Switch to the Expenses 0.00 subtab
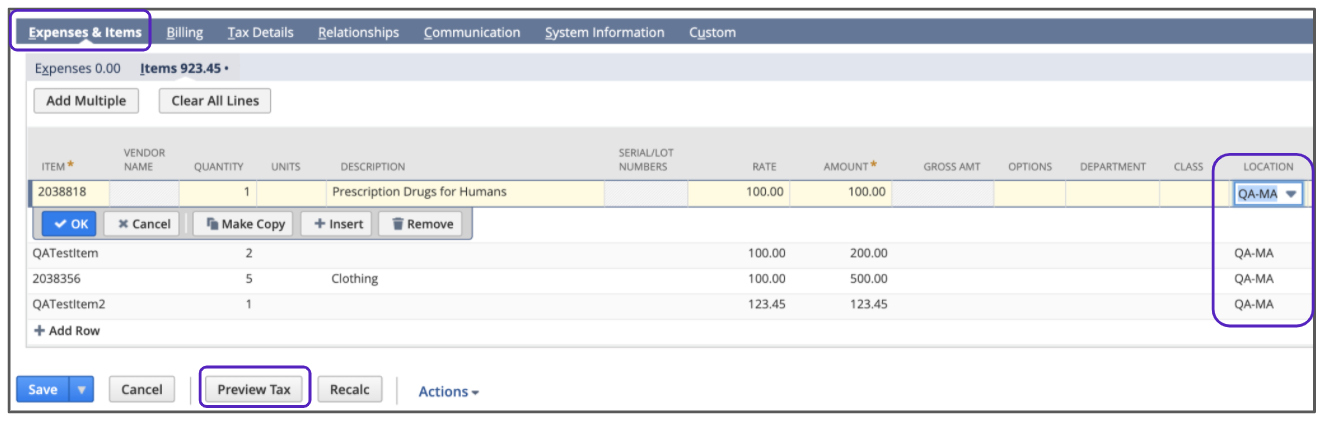This screenshot has height=426, width=1328. click(77, 68)
